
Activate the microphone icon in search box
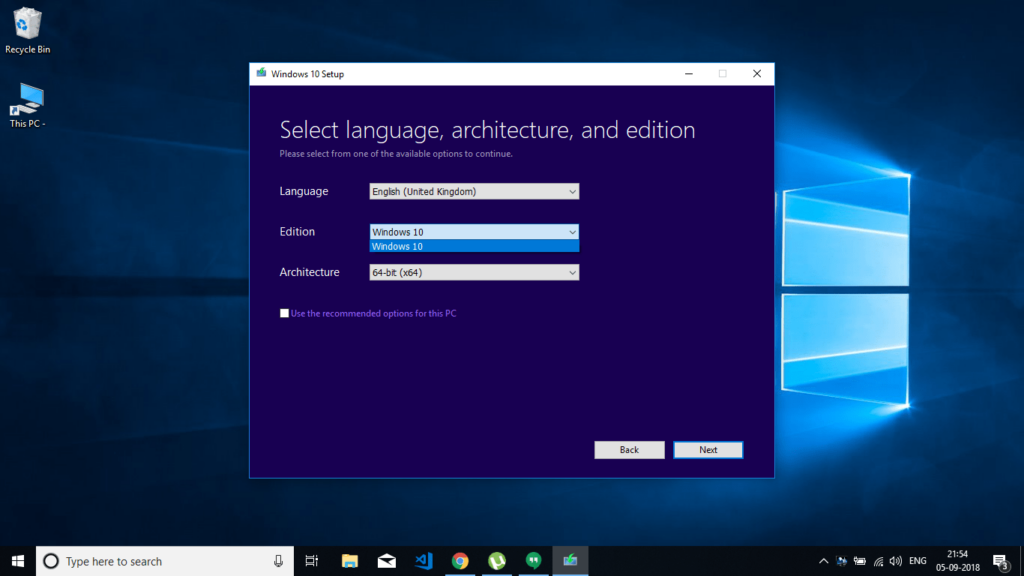click(278, 561)
